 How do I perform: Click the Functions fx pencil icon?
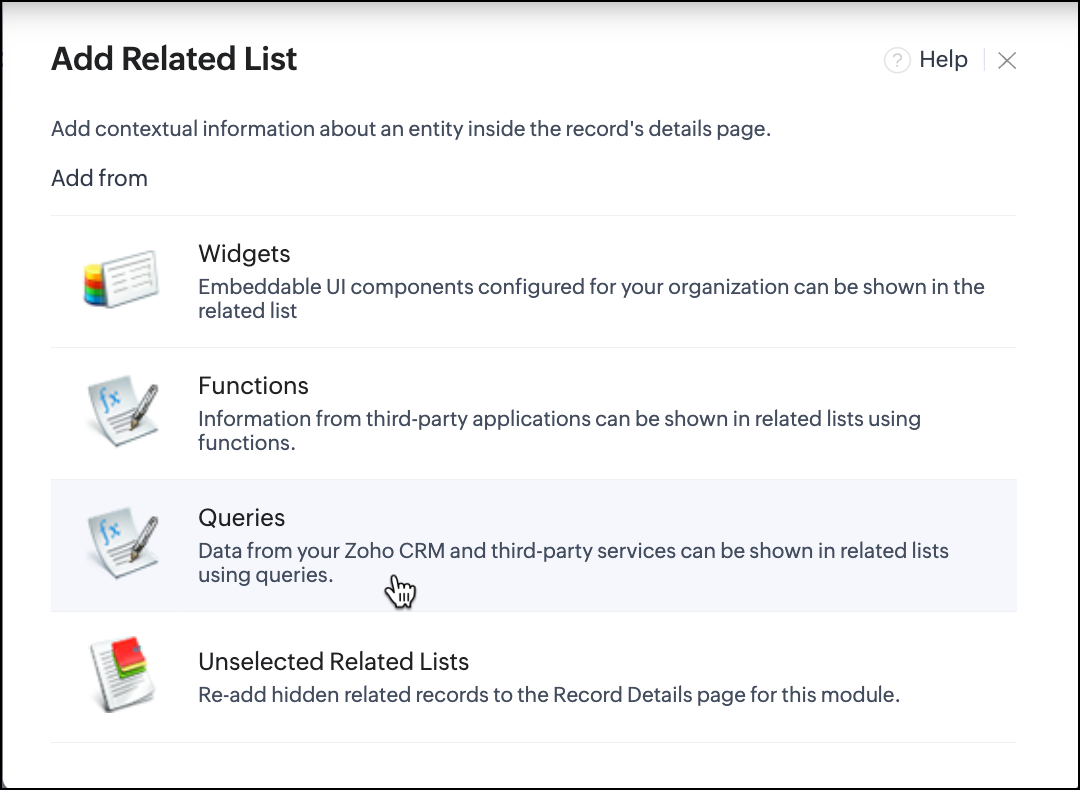tap(121, 411)
